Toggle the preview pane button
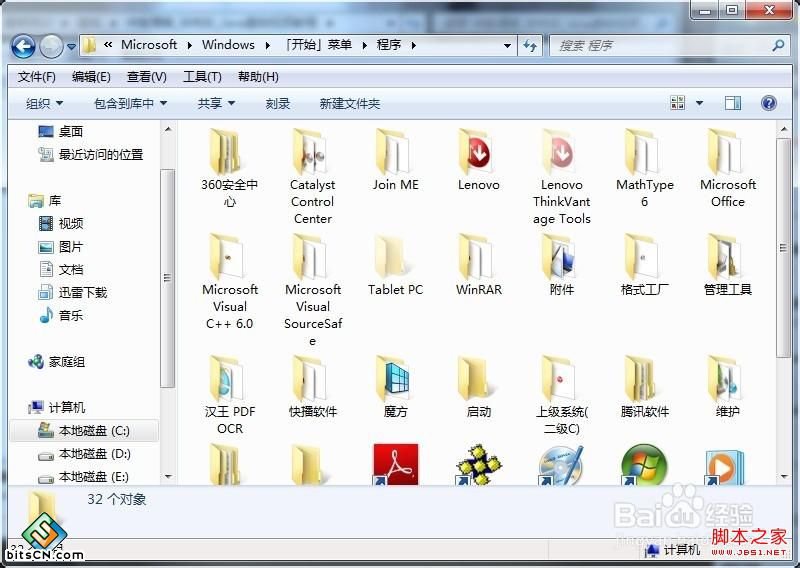Screen dimensions: 800x568 click(733, 104)
